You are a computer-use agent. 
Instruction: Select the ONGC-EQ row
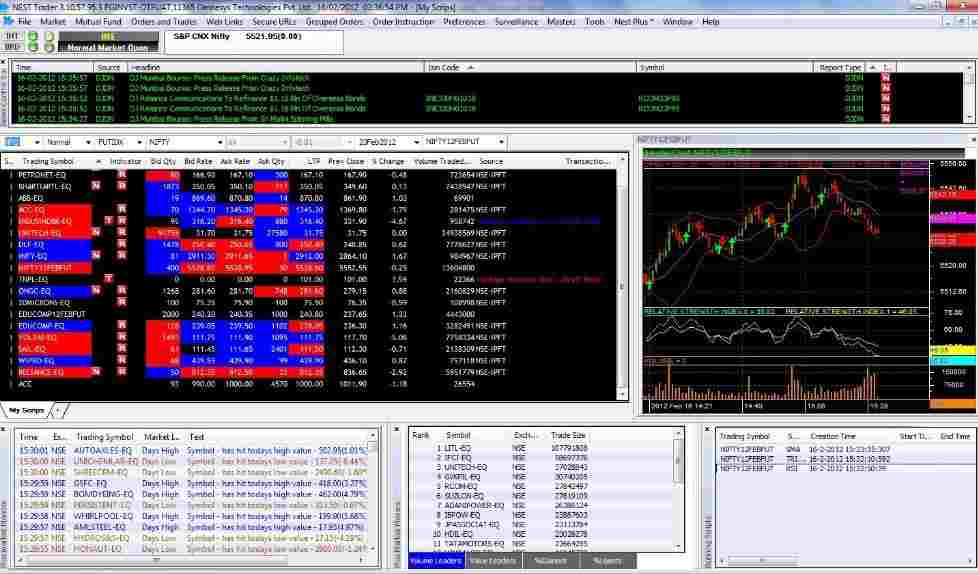[x=309, y=291]
